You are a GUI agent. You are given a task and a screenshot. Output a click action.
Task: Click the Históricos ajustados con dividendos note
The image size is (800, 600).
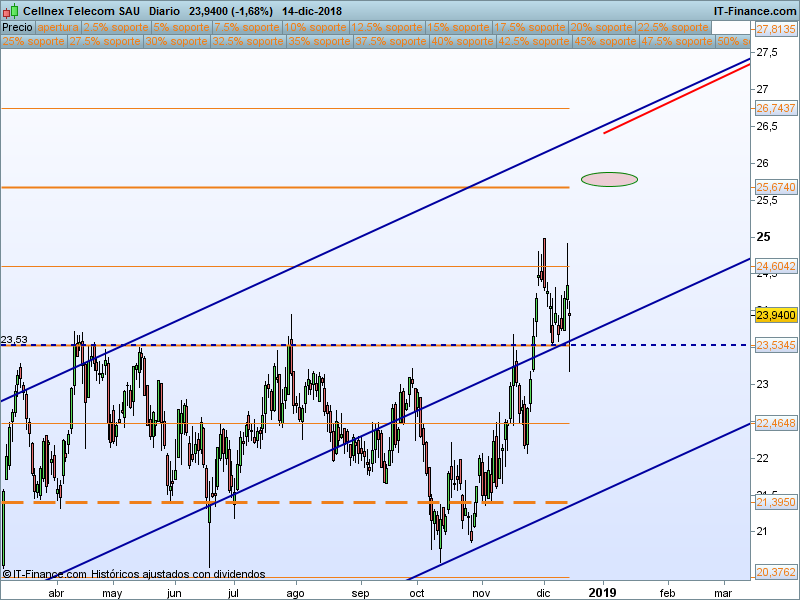point(178,574)
